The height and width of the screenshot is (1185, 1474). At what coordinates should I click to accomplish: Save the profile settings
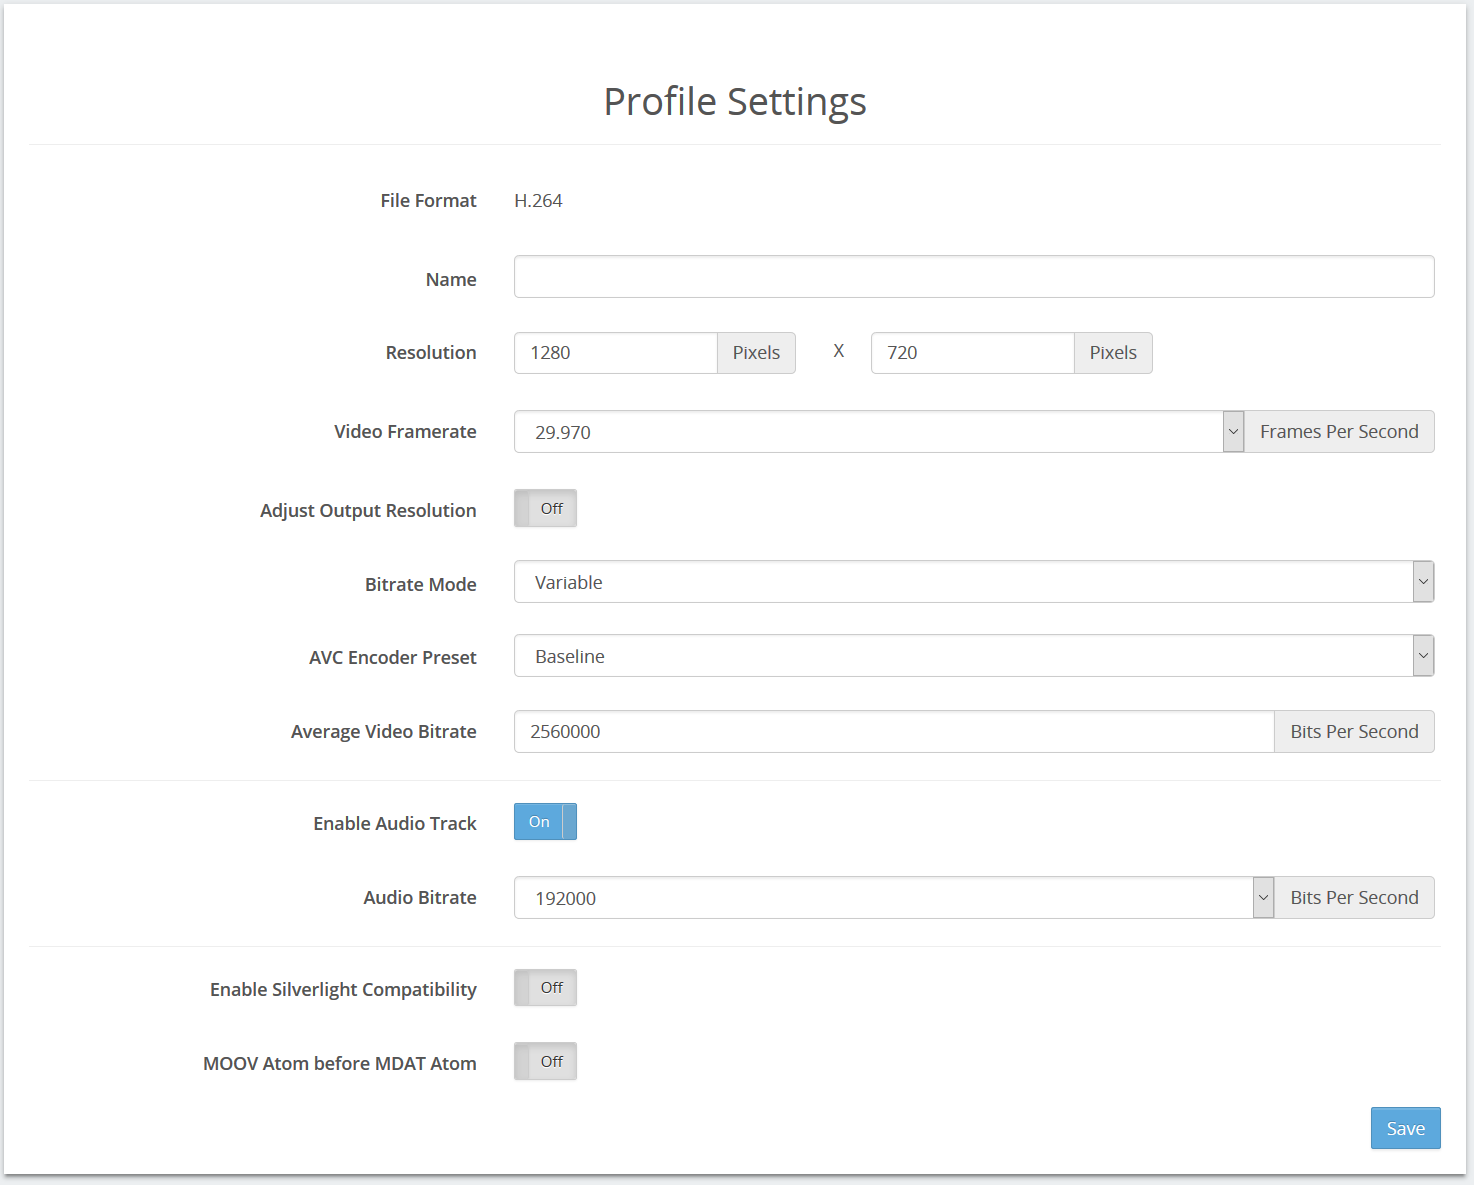click(x=1405, y=1128)
